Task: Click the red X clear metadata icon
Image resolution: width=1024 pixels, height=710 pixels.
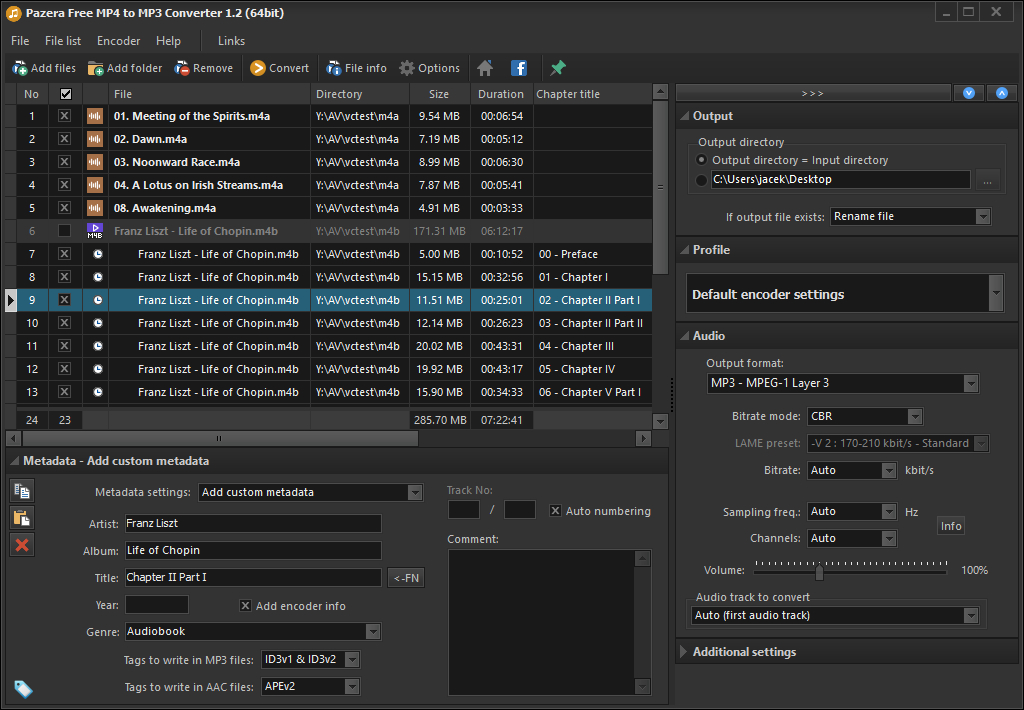Action: pyautogui.click(x=22, y=545)
